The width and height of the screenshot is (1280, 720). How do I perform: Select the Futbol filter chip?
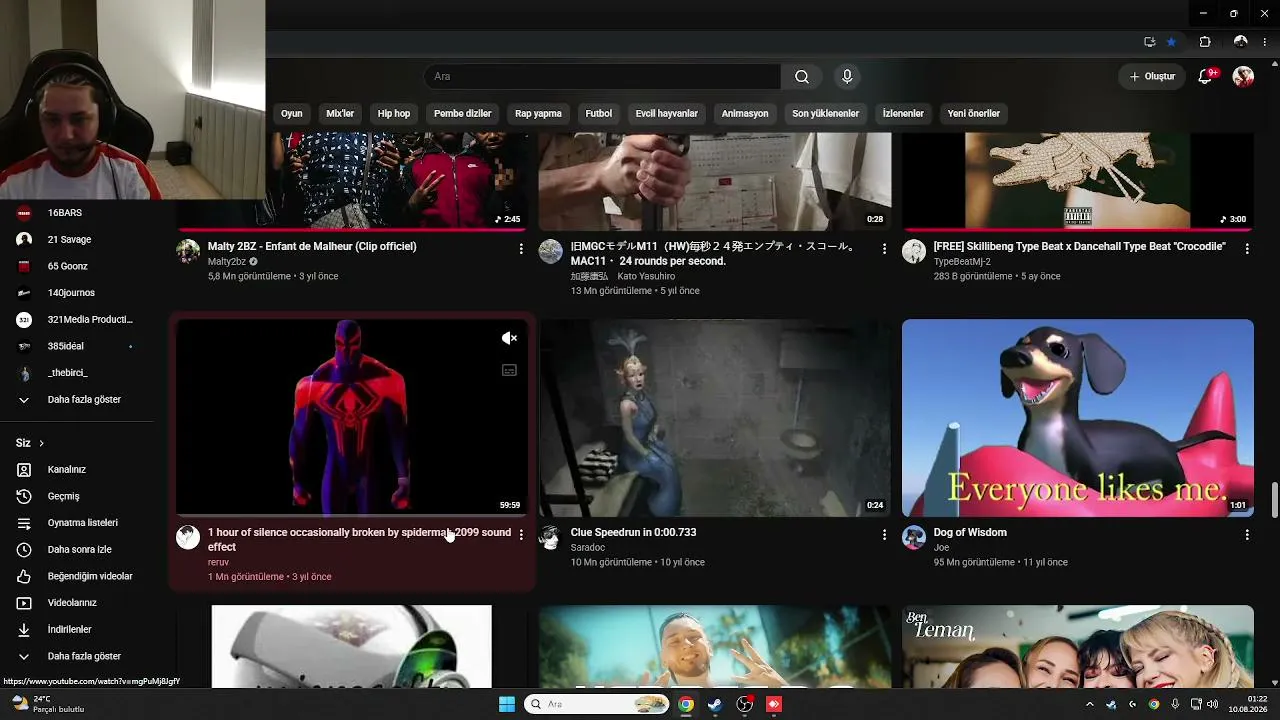599,114
